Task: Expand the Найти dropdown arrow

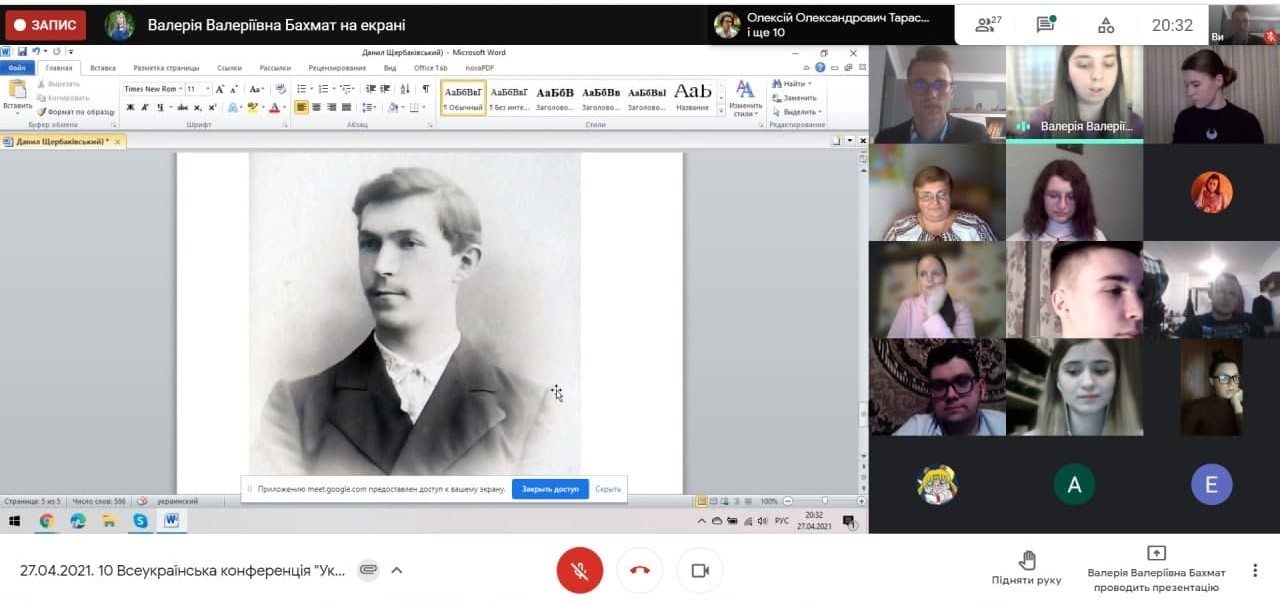Action: [809, 84]
